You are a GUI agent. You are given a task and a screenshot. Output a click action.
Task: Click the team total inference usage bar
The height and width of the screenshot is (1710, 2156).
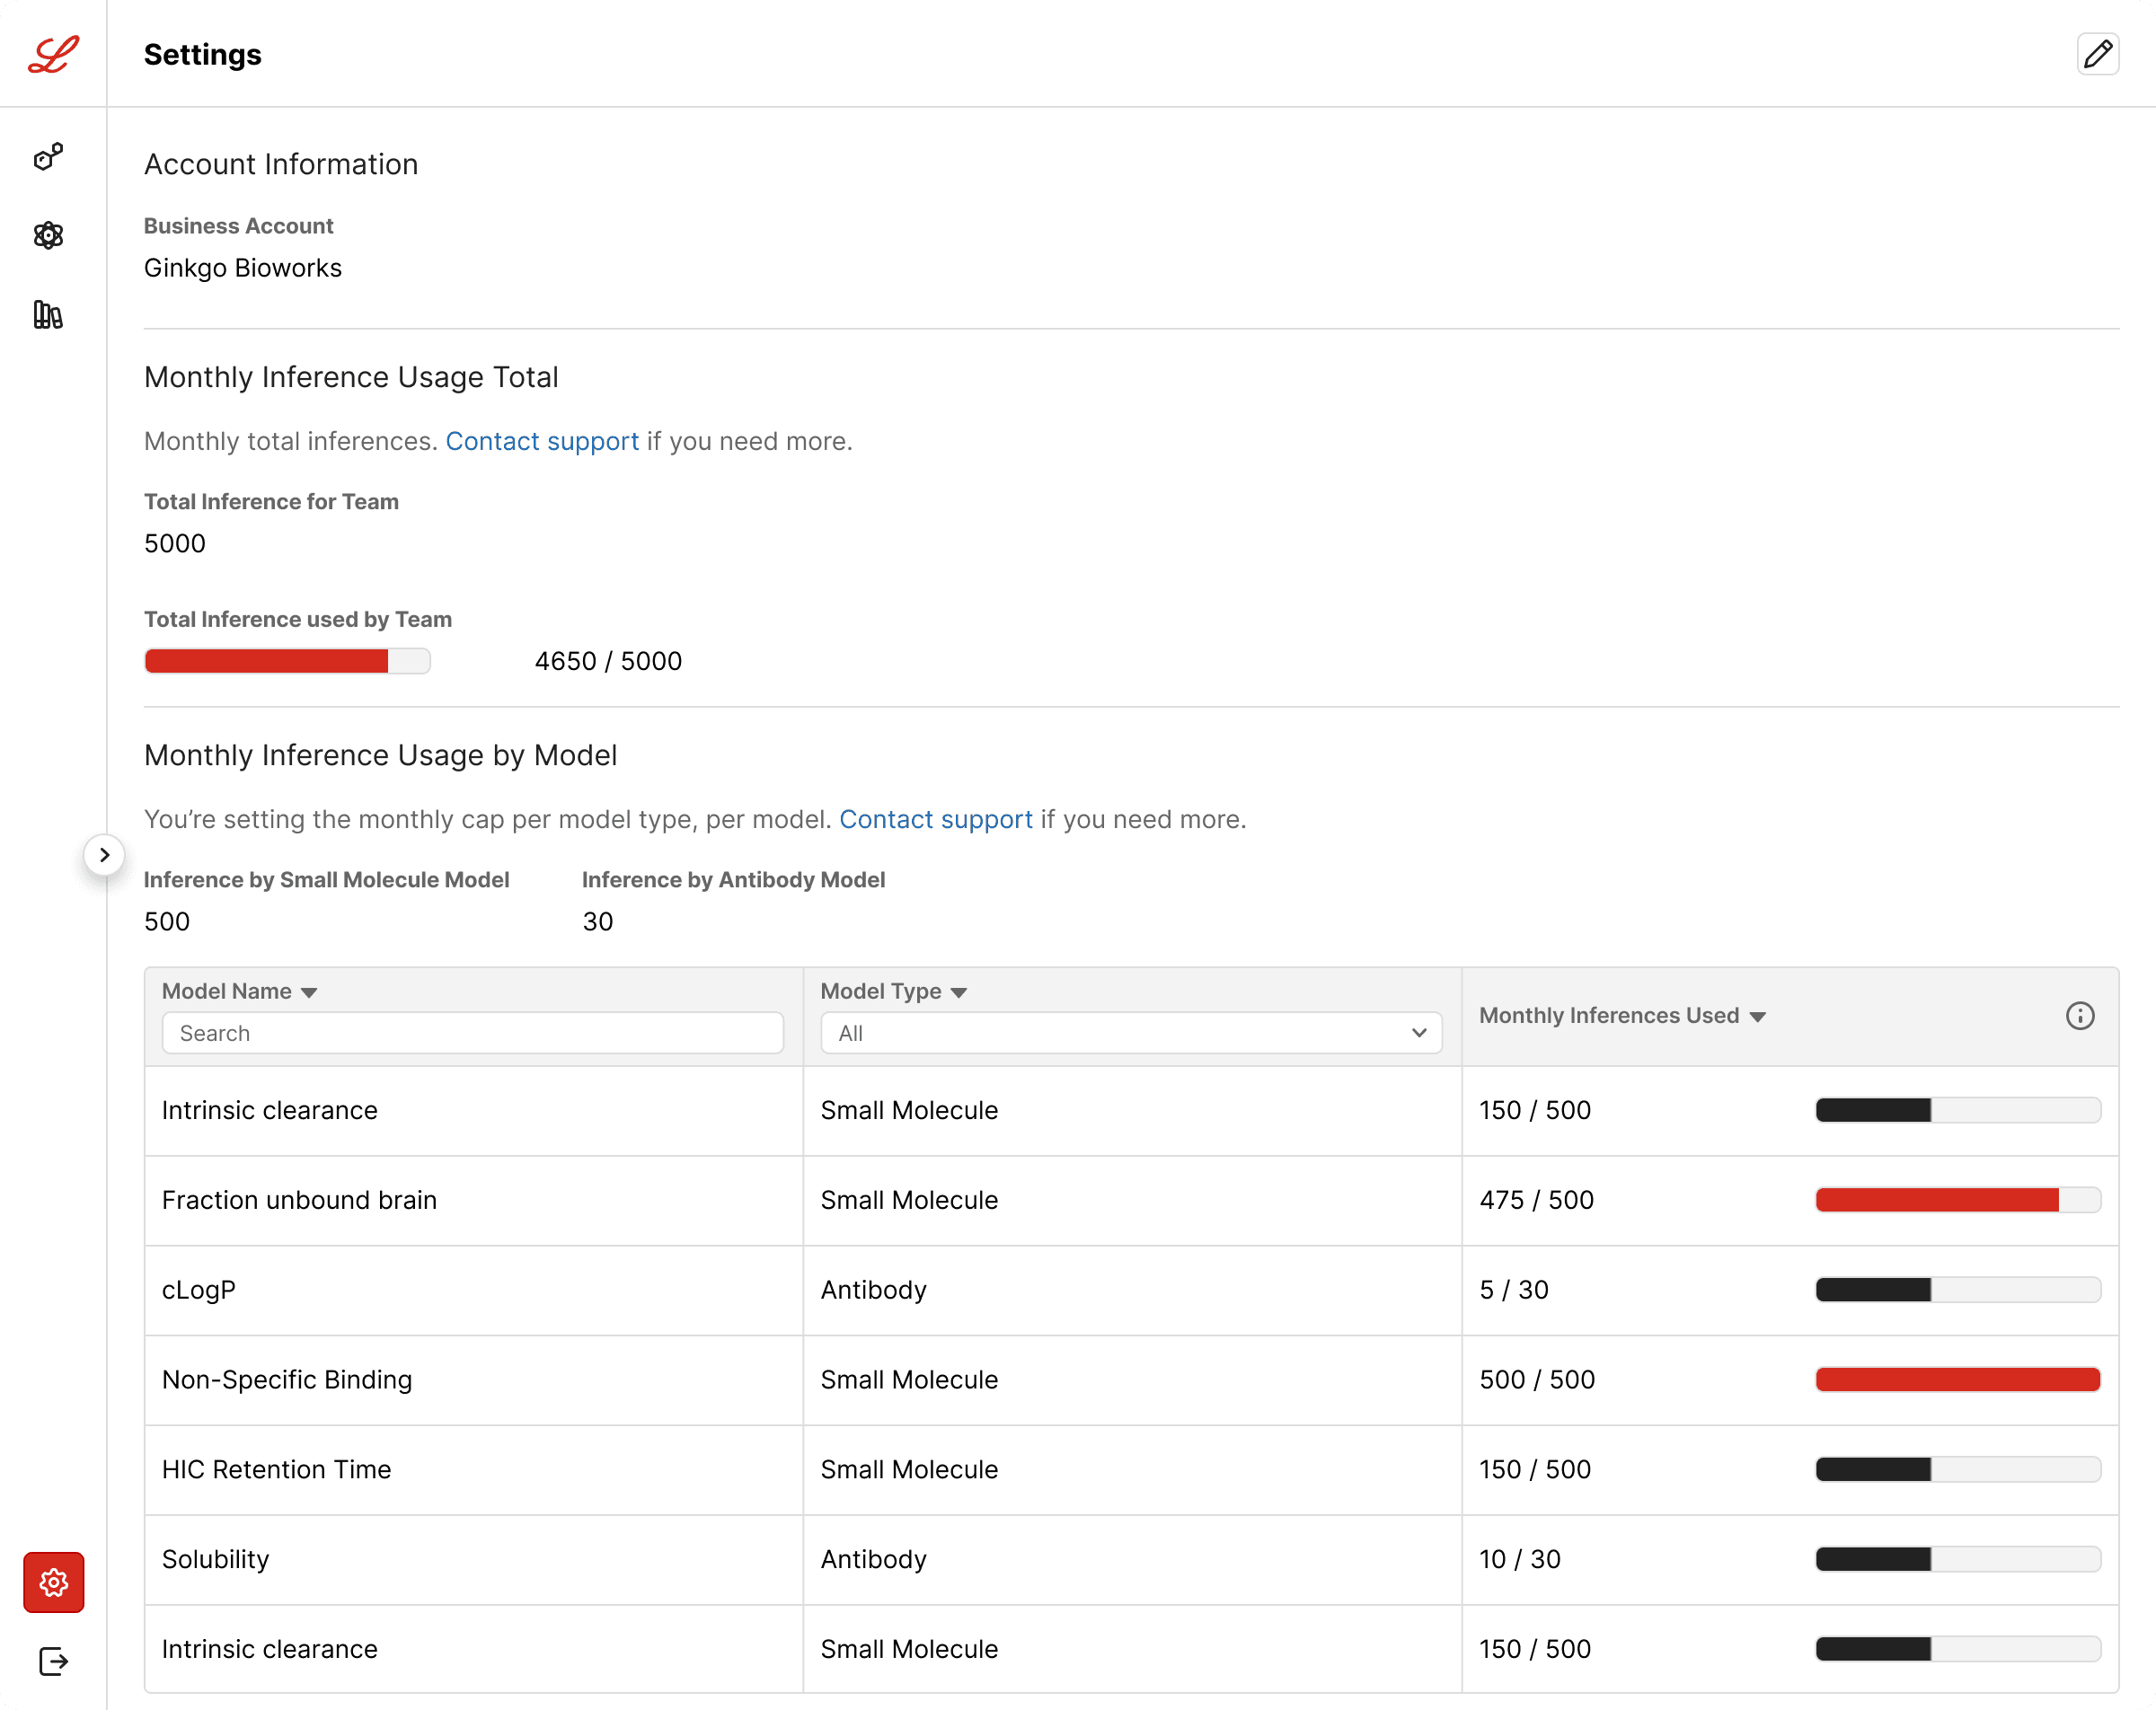click(288, 661)
